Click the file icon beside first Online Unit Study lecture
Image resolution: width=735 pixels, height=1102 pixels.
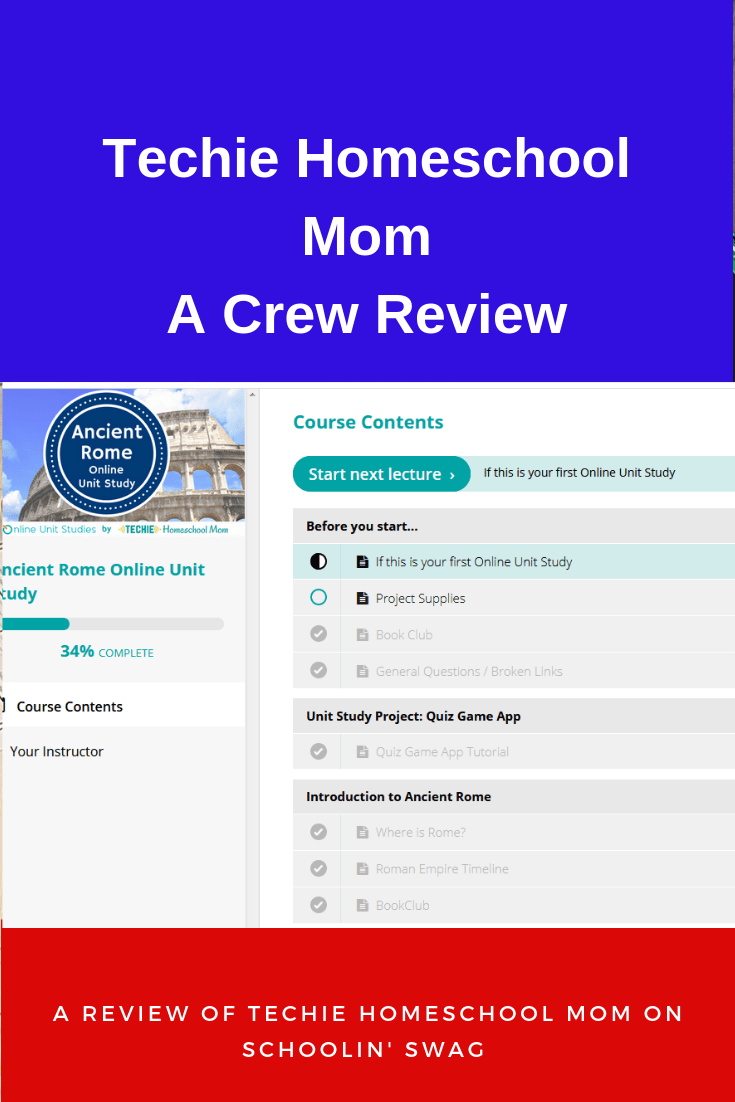(x=362, y=562)
